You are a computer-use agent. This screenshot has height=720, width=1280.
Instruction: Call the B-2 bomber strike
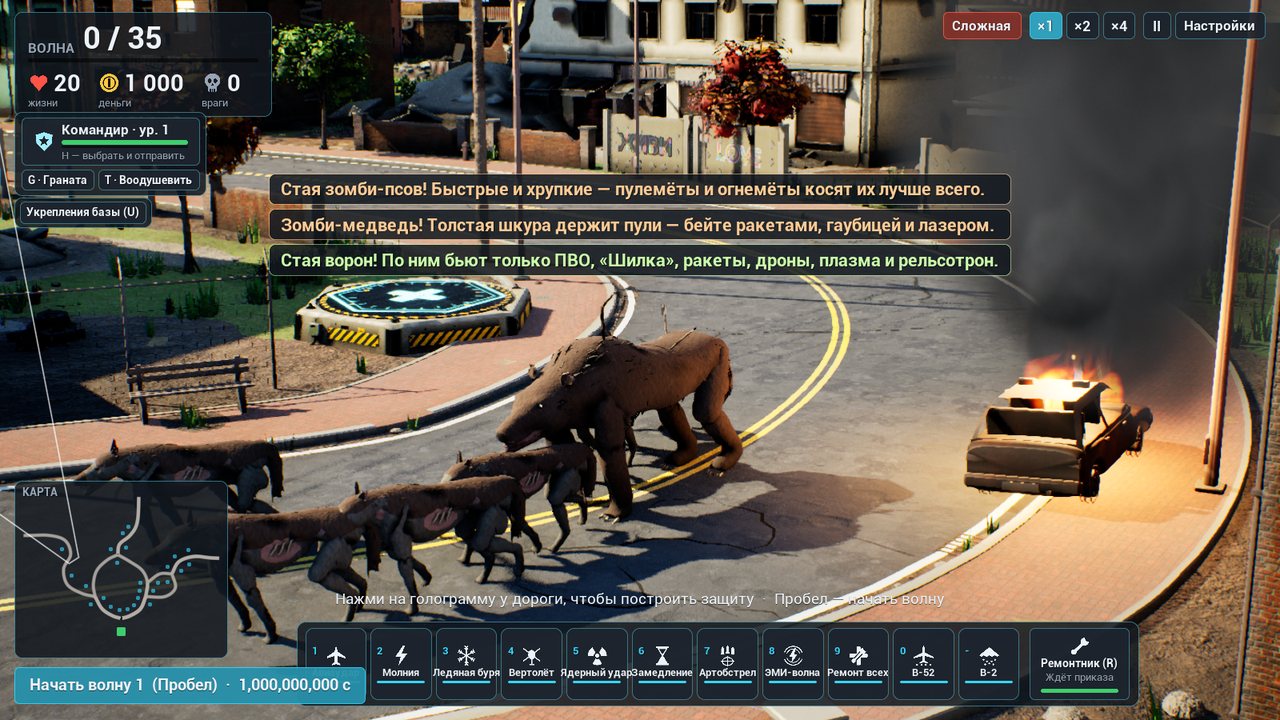pos(989,663)
